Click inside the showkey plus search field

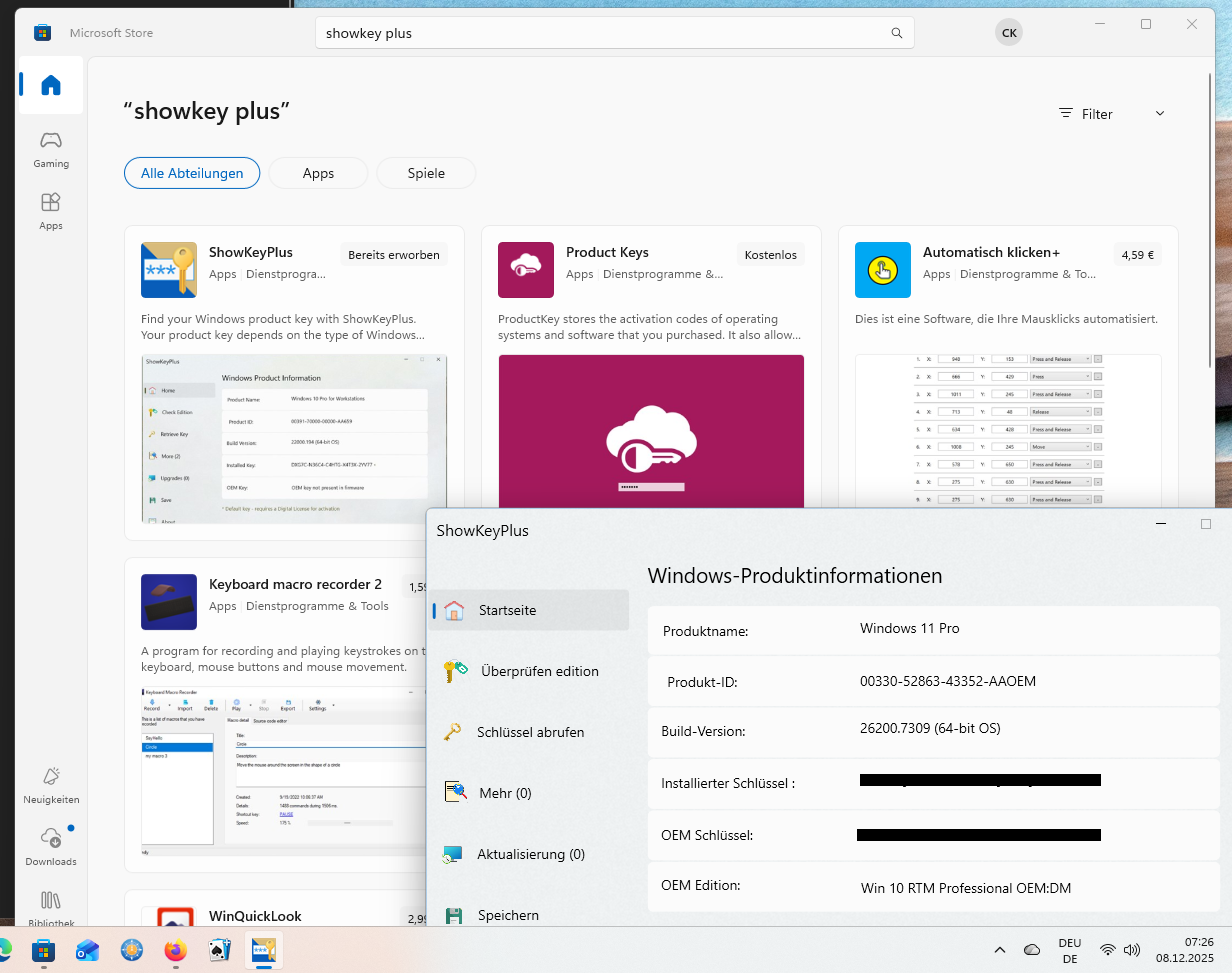click(x=600, y=33)
